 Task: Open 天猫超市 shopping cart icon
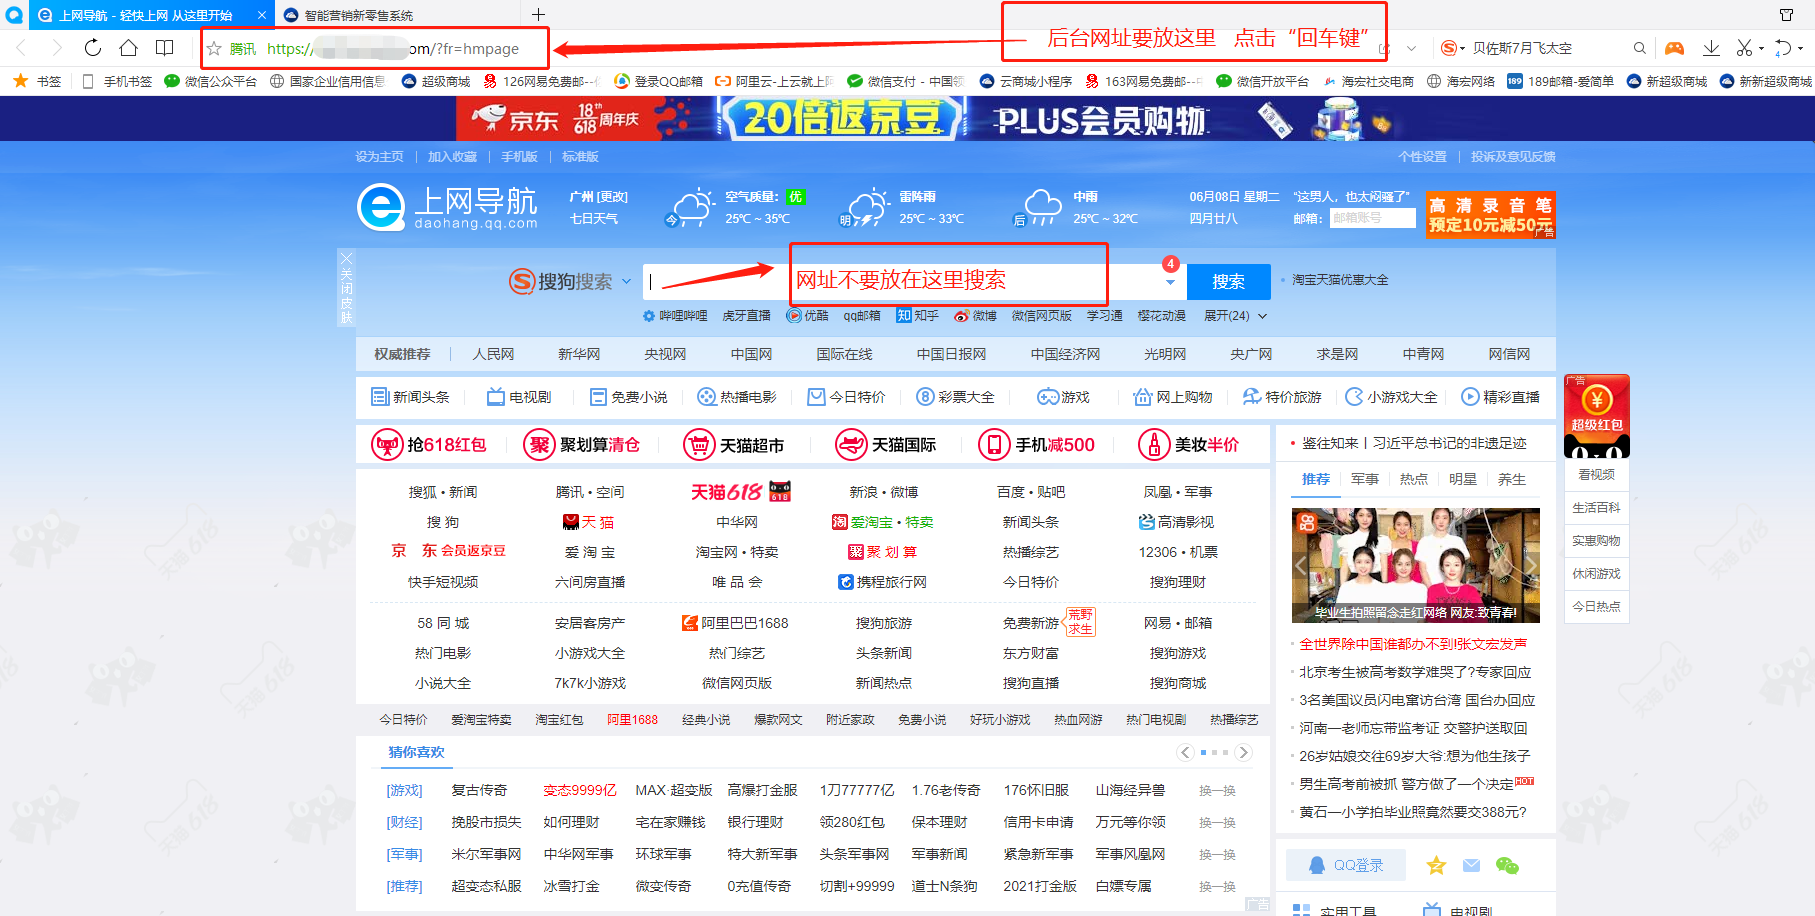pos(733,444)
